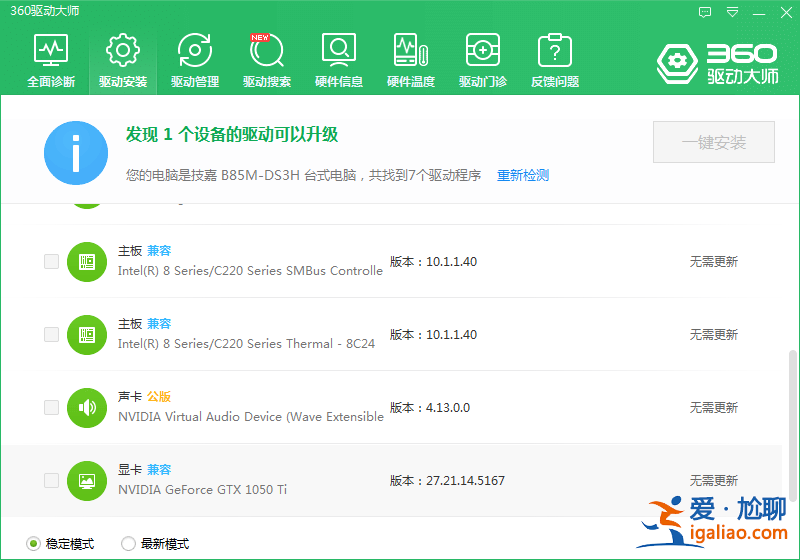Close the 360驱动大师 window
The width and height of the screenshot is (800, 560).
786,12
